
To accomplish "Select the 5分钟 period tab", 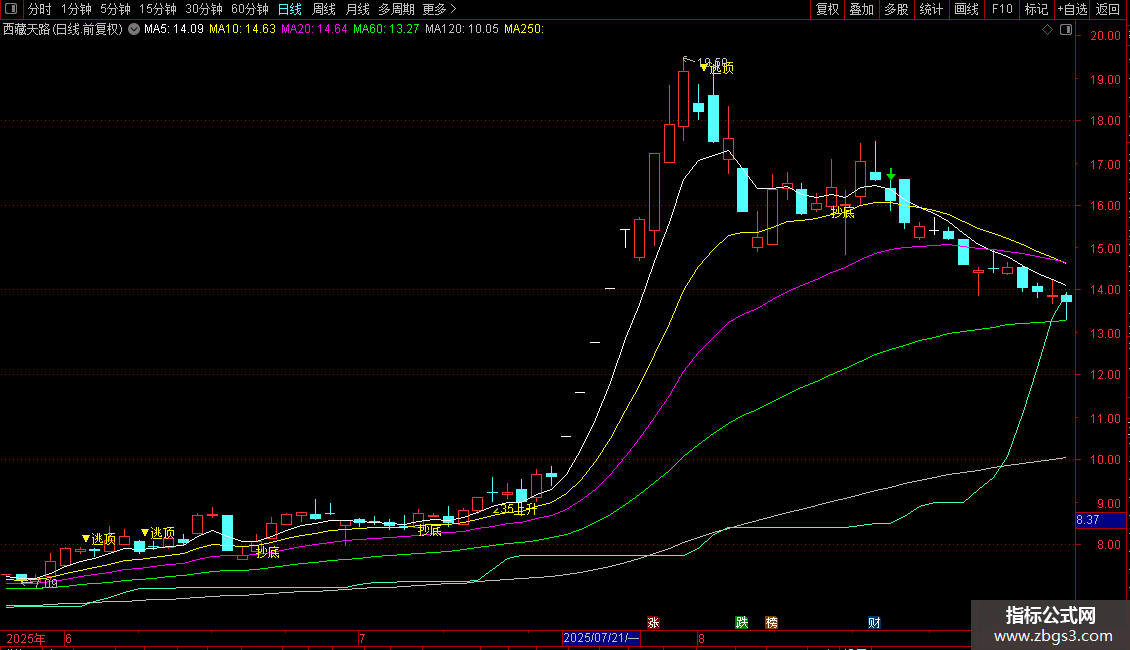I will [x=115, y=9].
